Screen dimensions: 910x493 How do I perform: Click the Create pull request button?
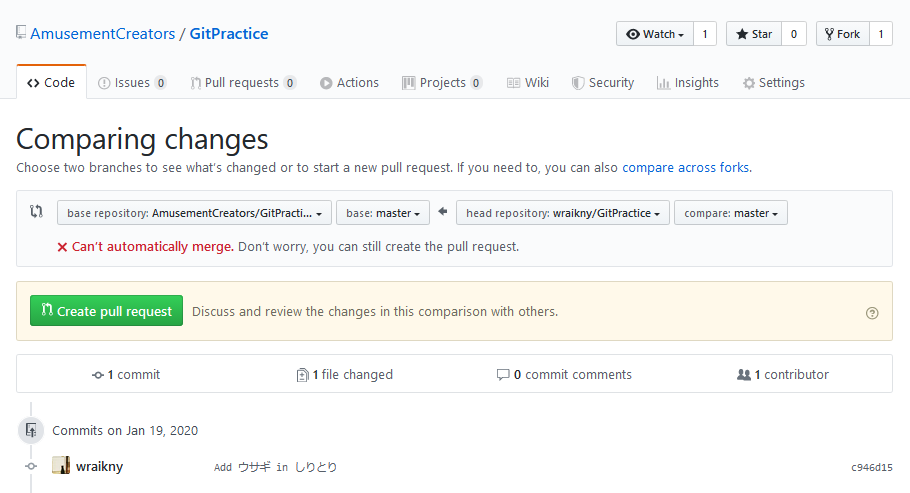click(106, 311)
